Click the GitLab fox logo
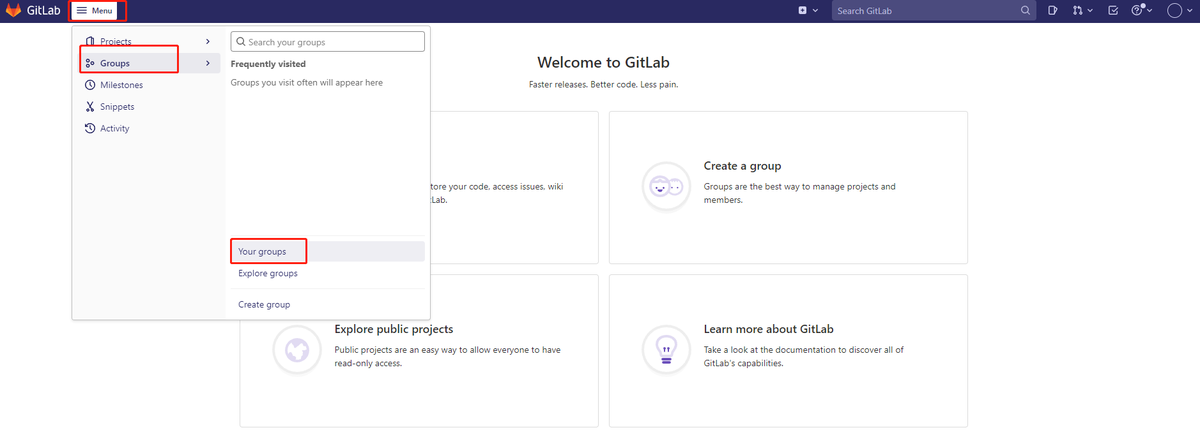Screen dimensions: 1200x437 (15, 10)
